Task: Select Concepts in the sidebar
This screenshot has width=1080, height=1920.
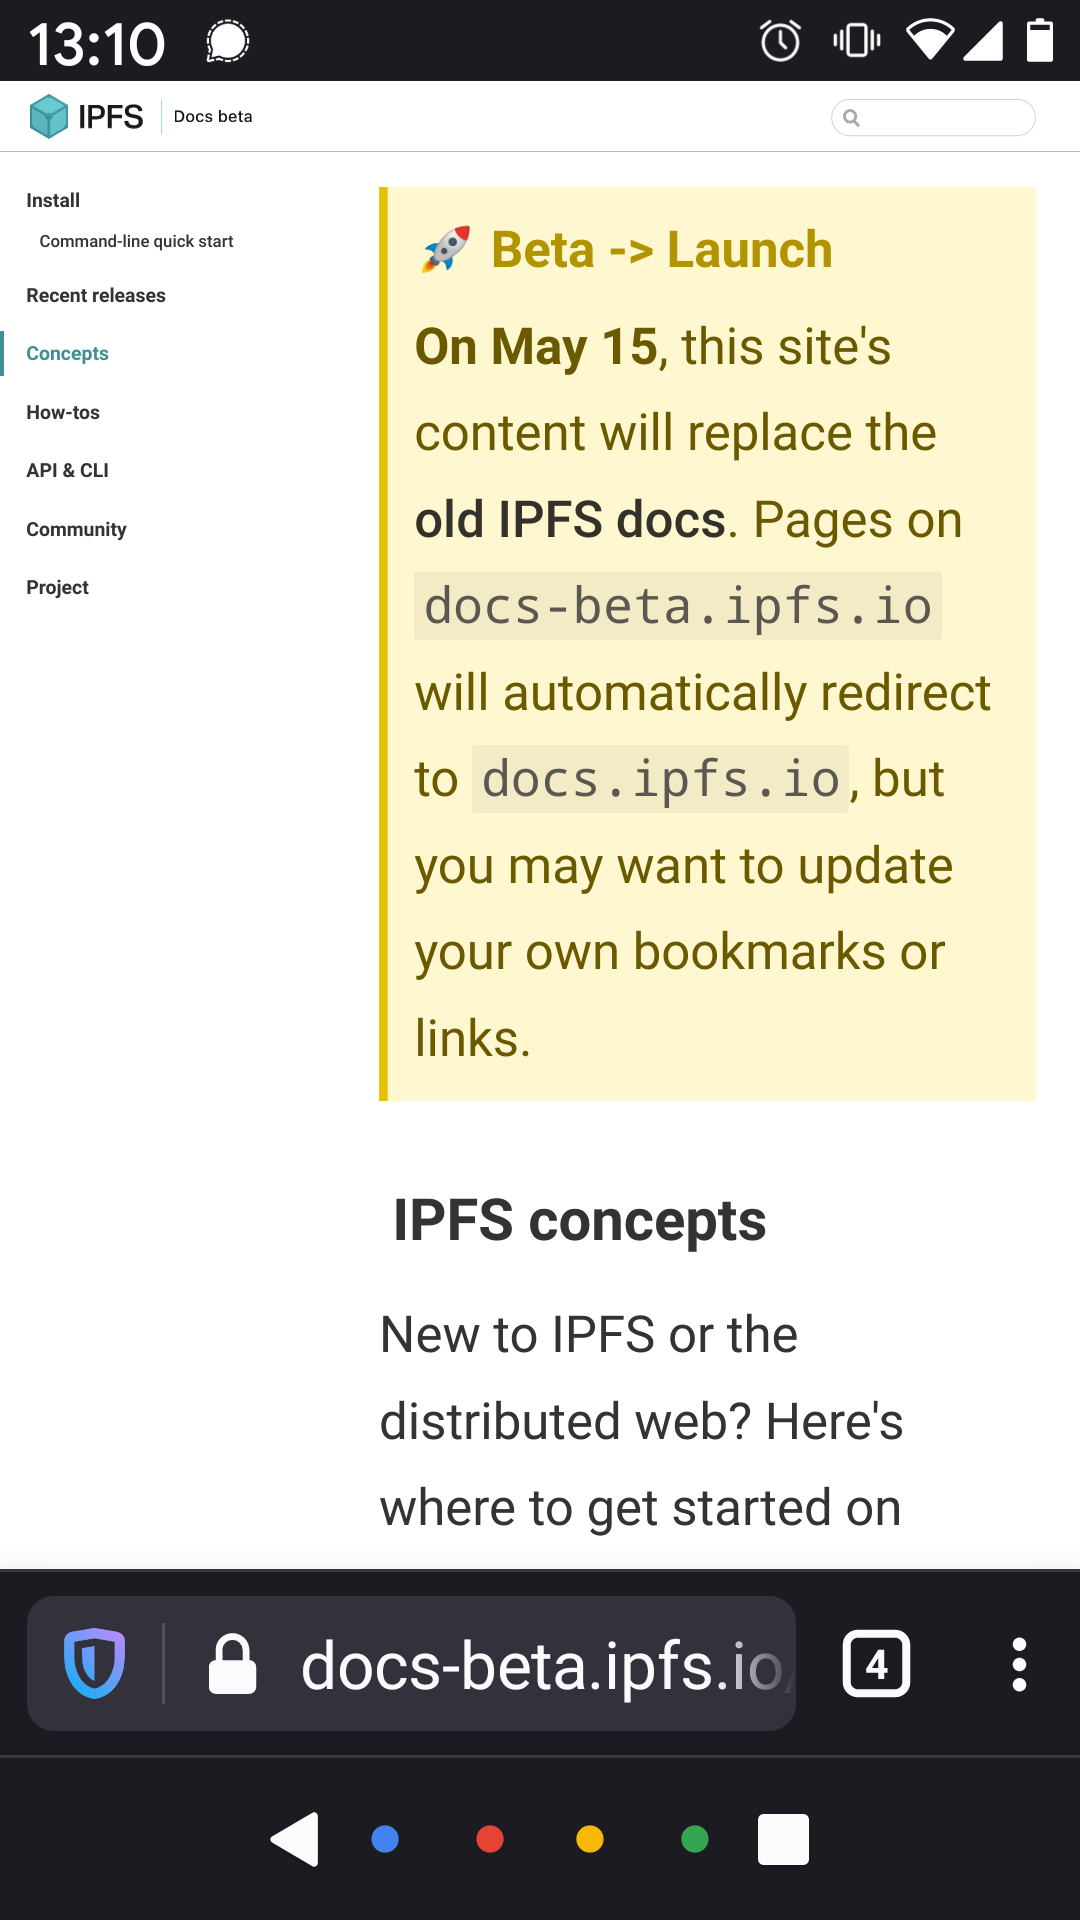Action: [67, 353]
